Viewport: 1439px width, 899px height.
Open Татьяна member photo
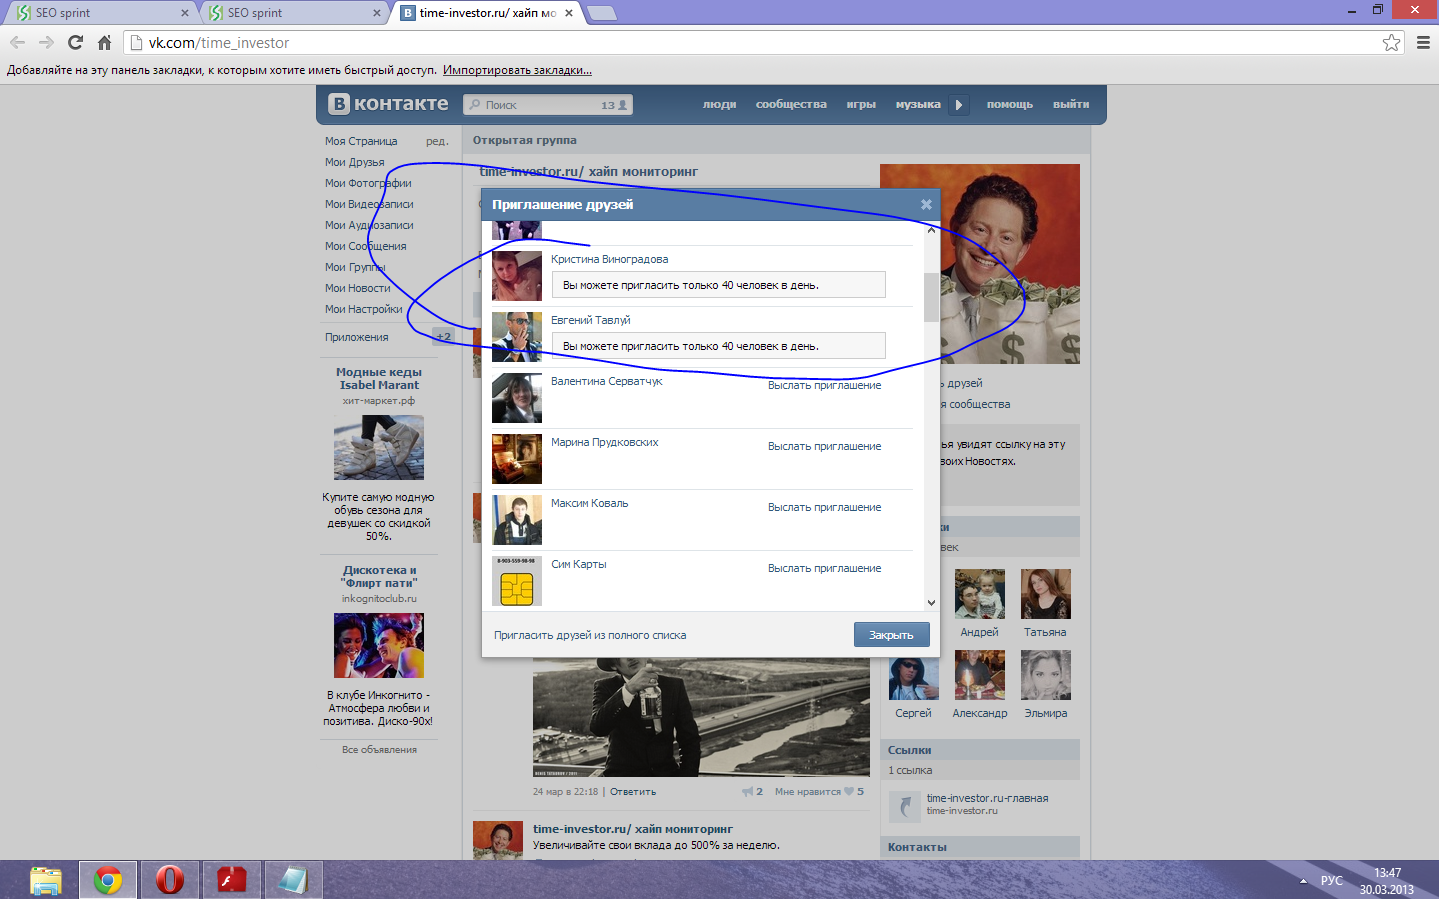[x=1046, y=594]
